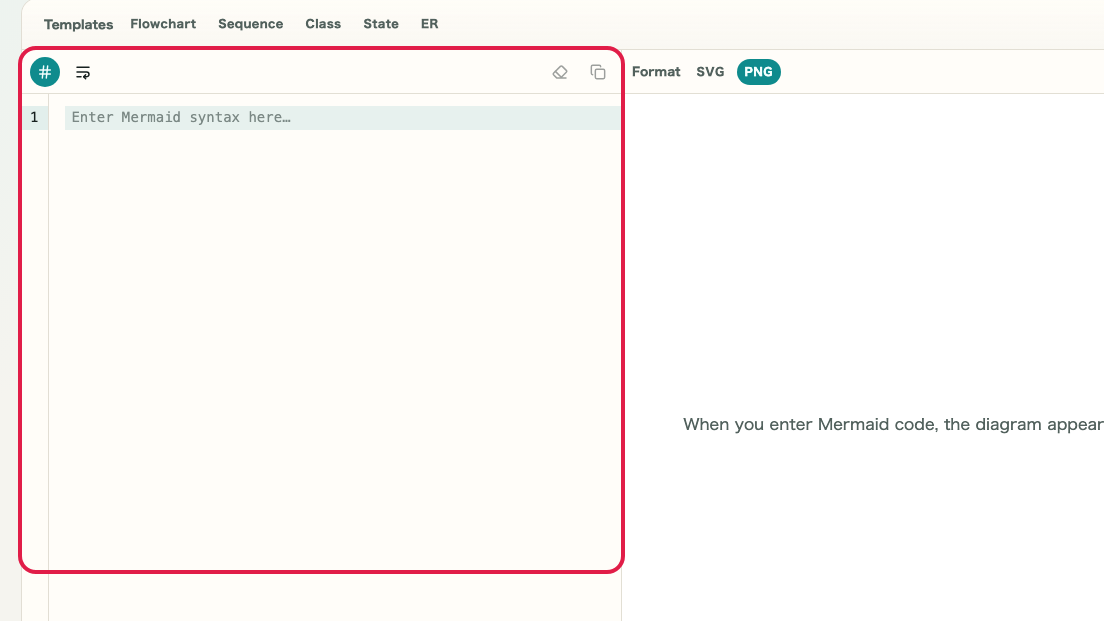
Task: Clear the editor with eraser icon
Action: coord(560,72)
